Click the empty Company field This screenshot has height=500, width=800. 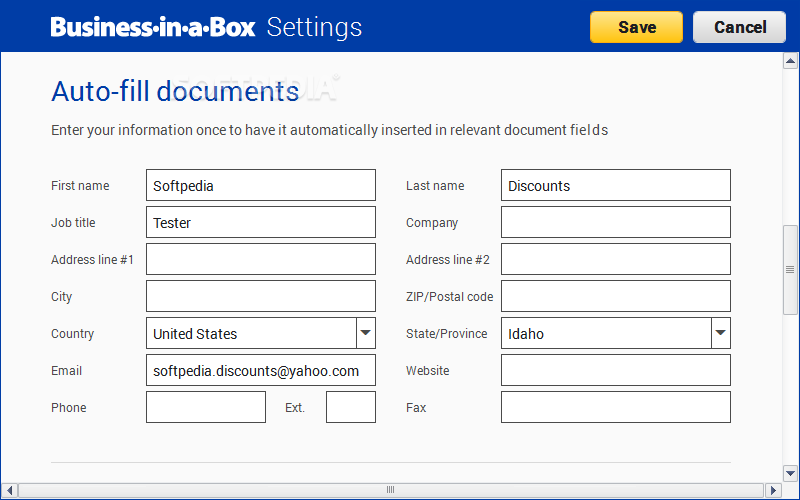(616, 222)
